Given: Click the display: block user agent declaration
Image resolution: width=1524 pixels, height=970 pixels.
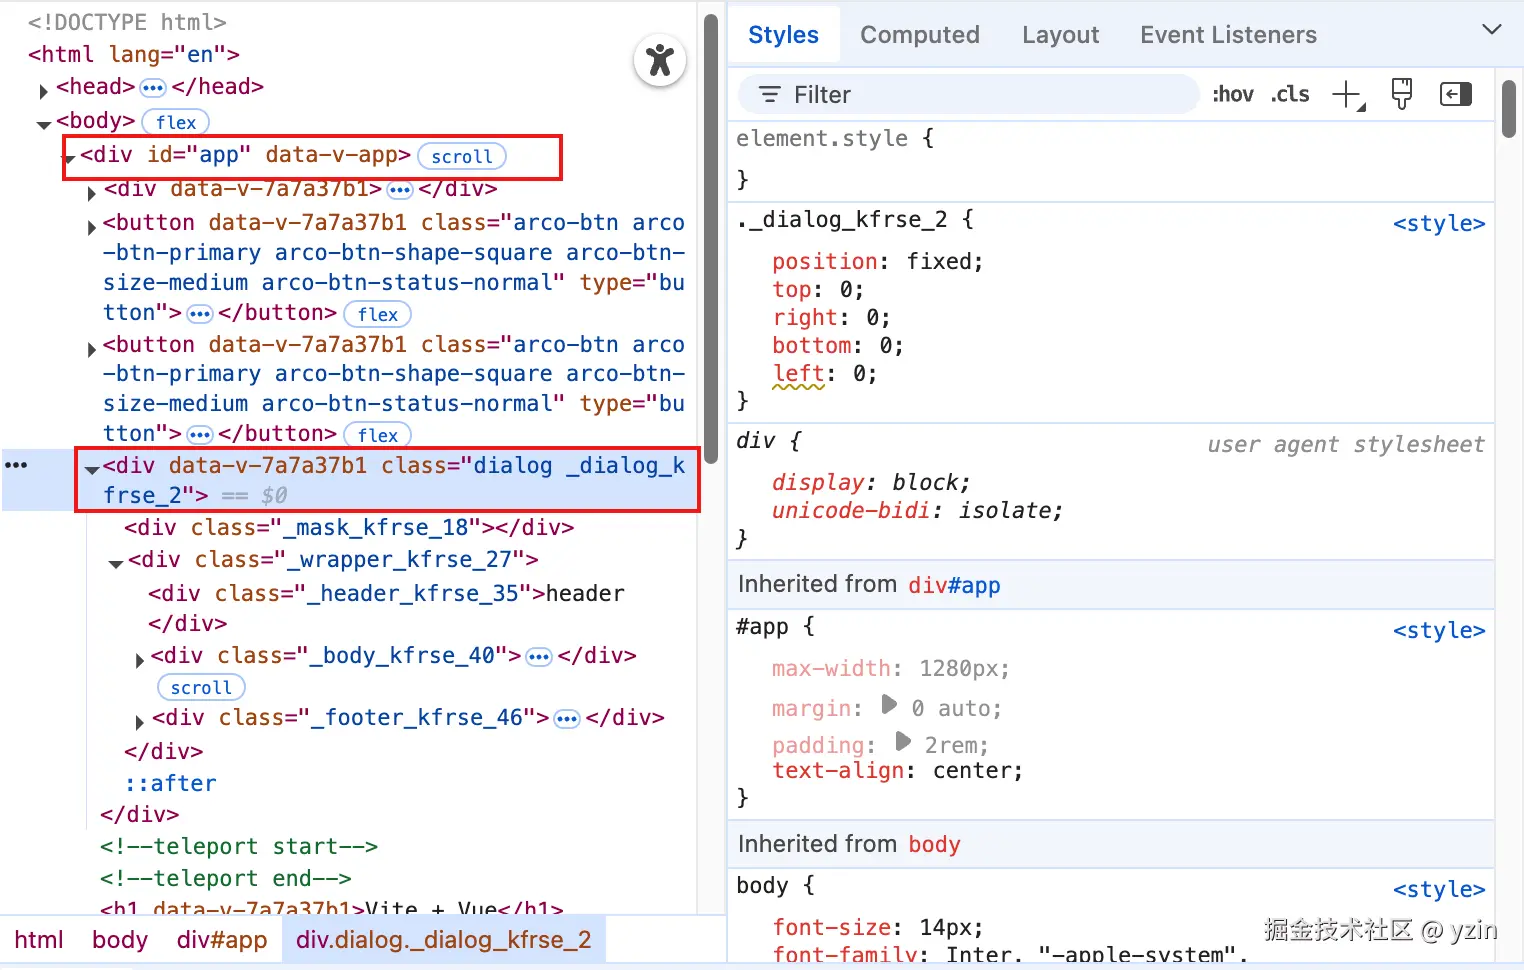Looking at the screenshot, I should [870, 483].
